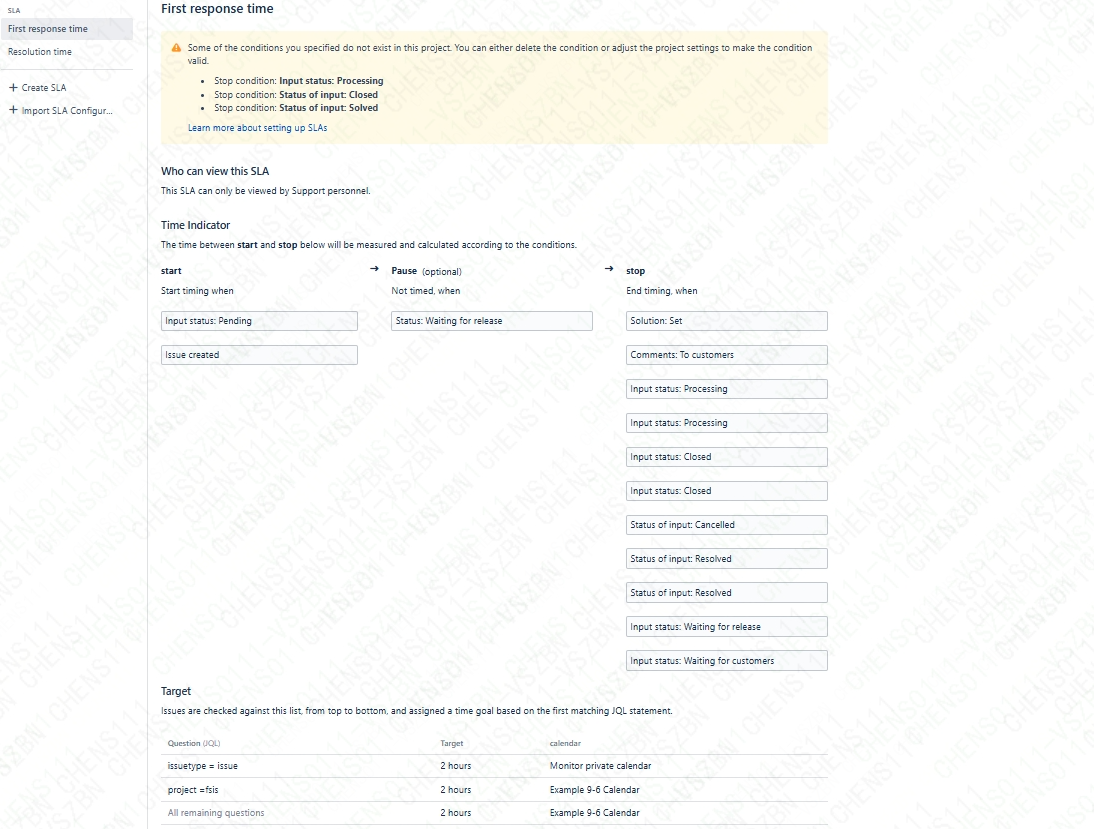Click the Target column header in table
The image size is (1094, 829).
(x=451, y=743)
